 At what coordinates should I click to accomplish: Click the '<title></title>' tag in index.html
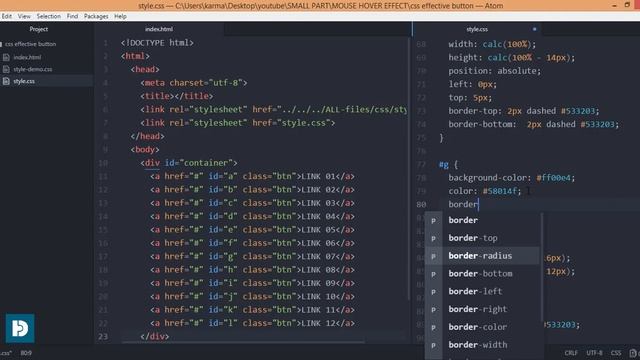(176, 96)
